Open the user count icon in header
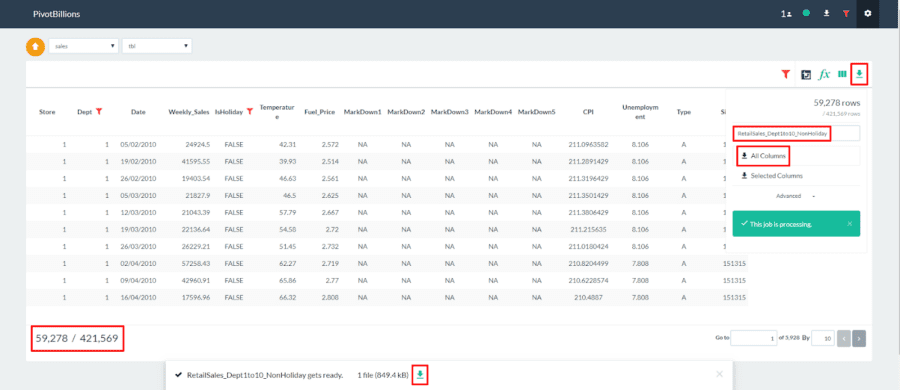Image resolution: width=900 pixels, height=390 pixels. (786, 13)
